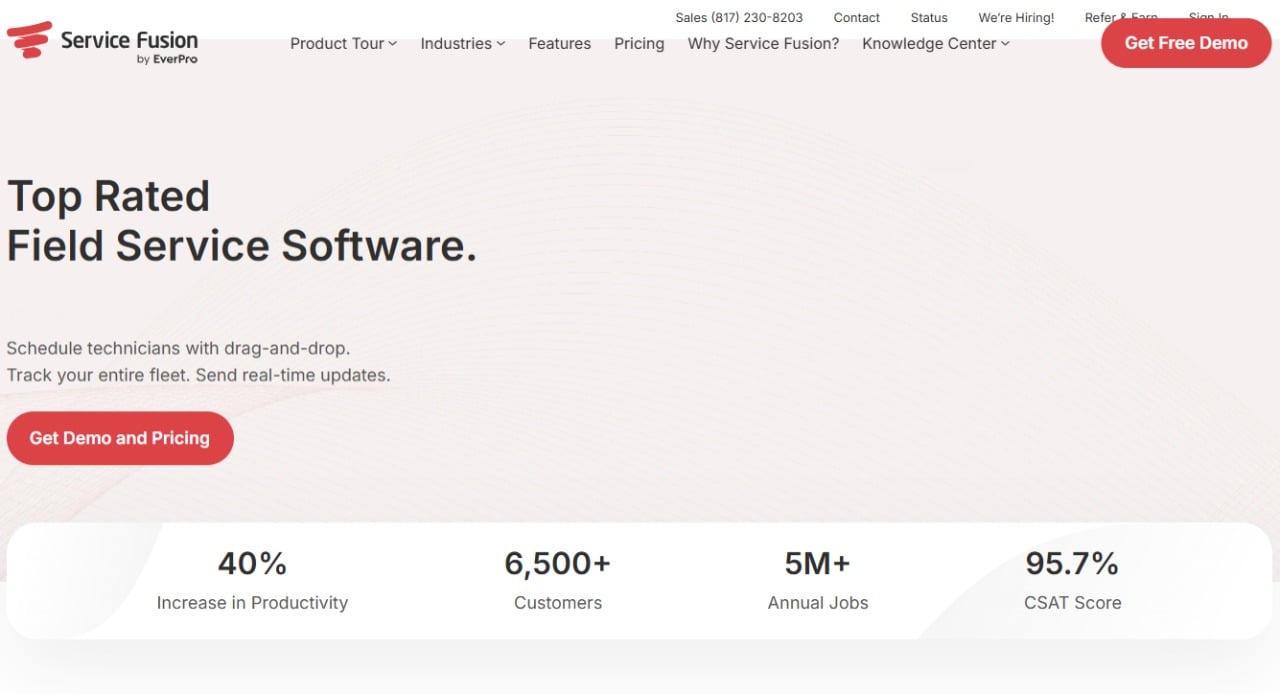Image resolution: width=1280 pixels, height=694 pixels.
Task: Open the We're Hiring! link
Action: pos(1016,18)
